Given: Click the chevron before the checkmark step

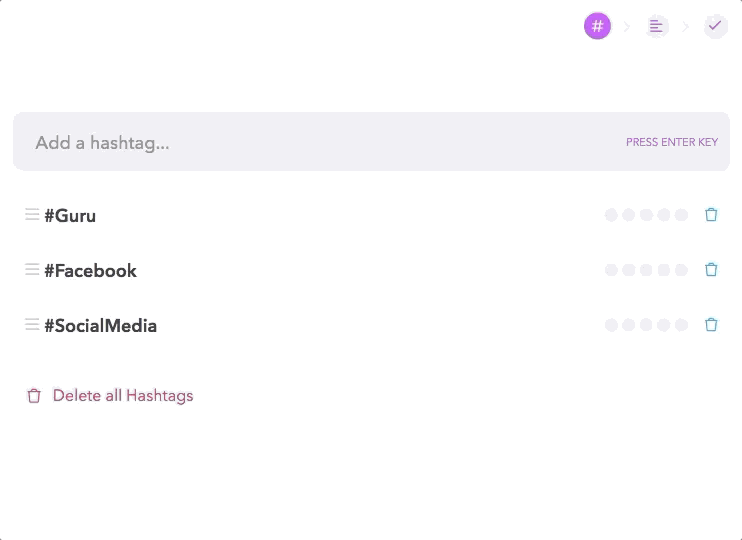Looking at the screenshot, I should pos(686,27).
